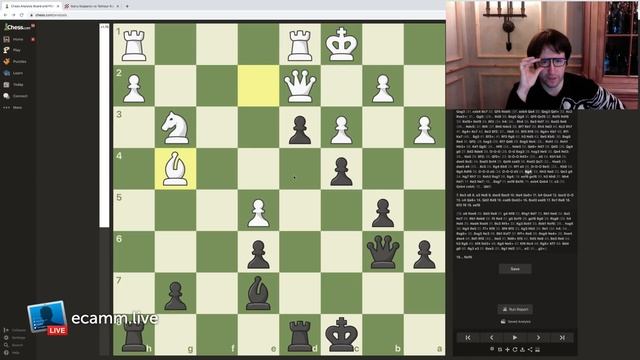Open Home in the Chess.com sidebar
Viewport: 640px width, 360px height.
14,39
